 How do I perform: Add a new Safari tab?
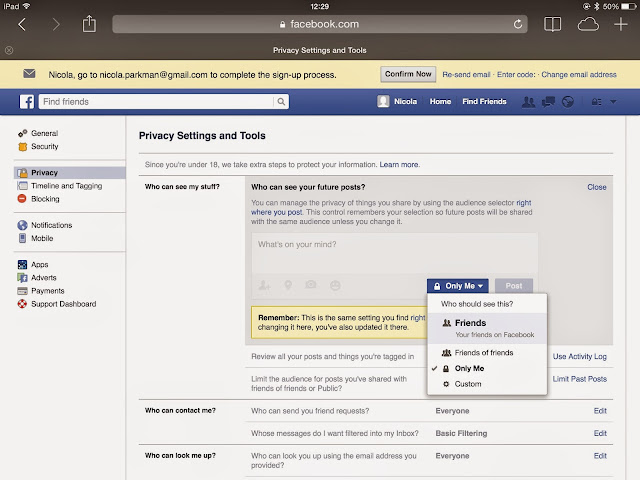click(620, 24)
